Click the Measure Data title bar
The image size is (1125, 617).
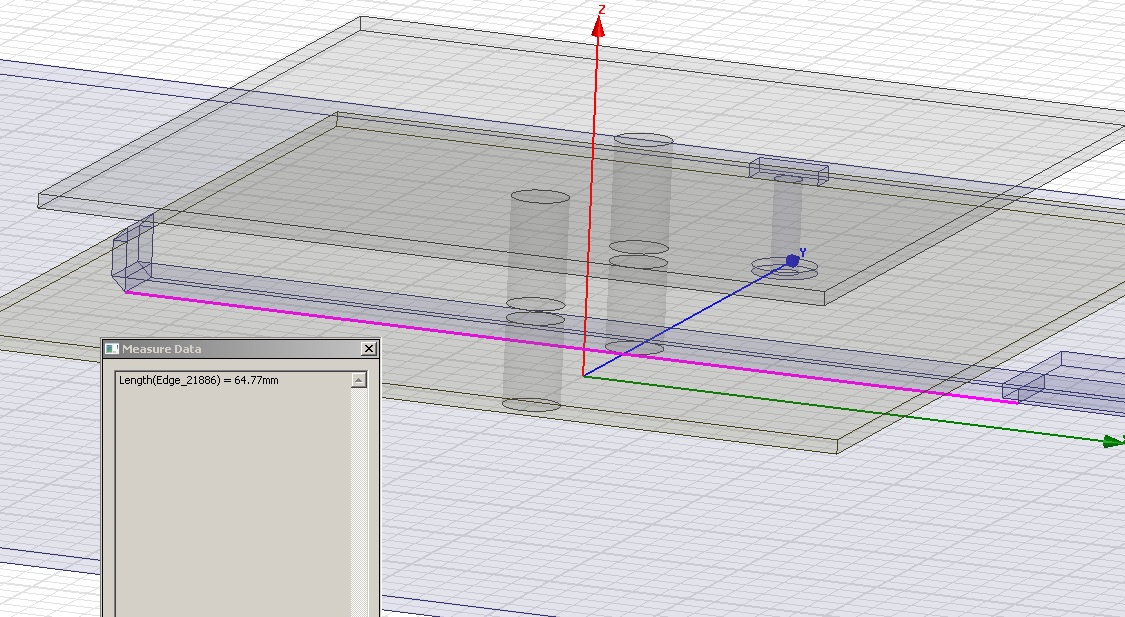pos(241,349)
